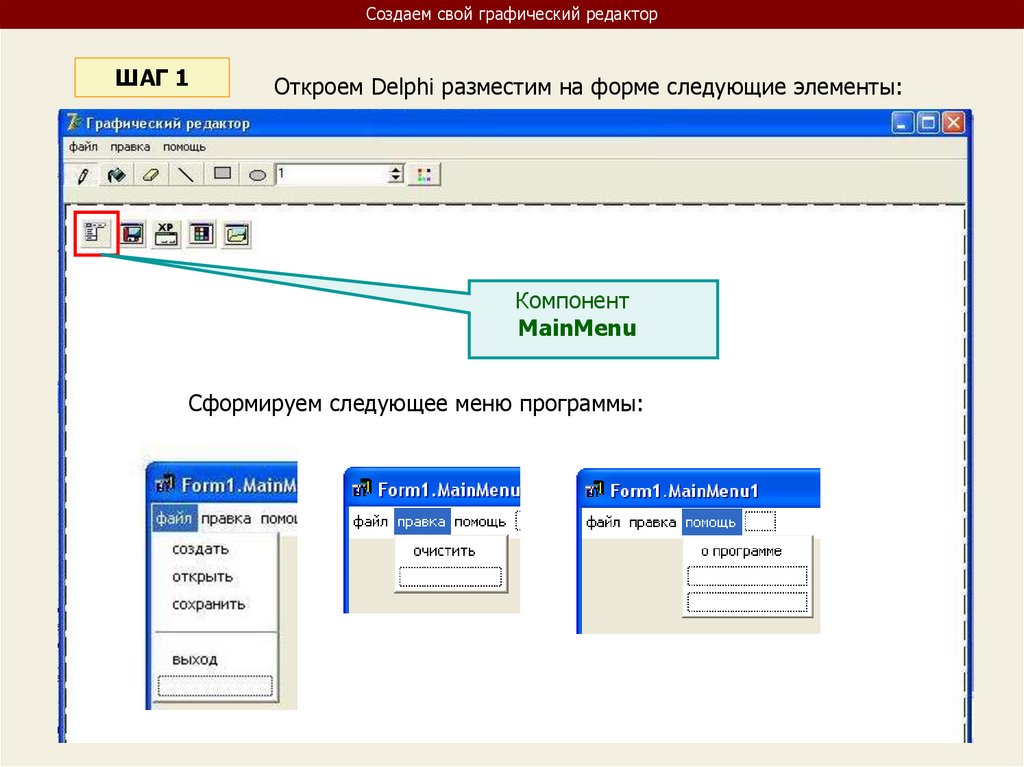Increase line width with spinner up arrow

395,169
